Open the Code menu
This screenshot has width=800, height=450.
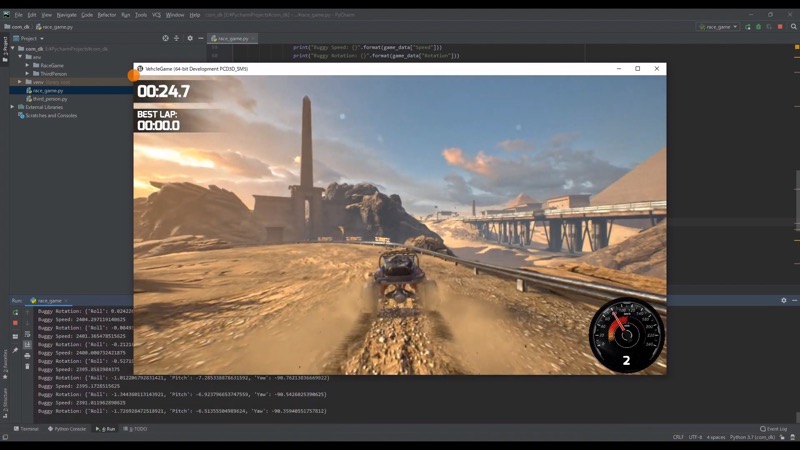point(87,15)
